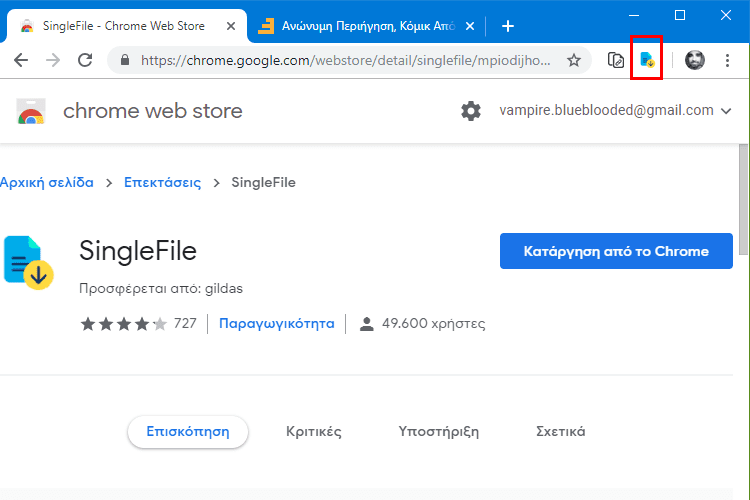Select the Σχετικά tab

point(560,432)
